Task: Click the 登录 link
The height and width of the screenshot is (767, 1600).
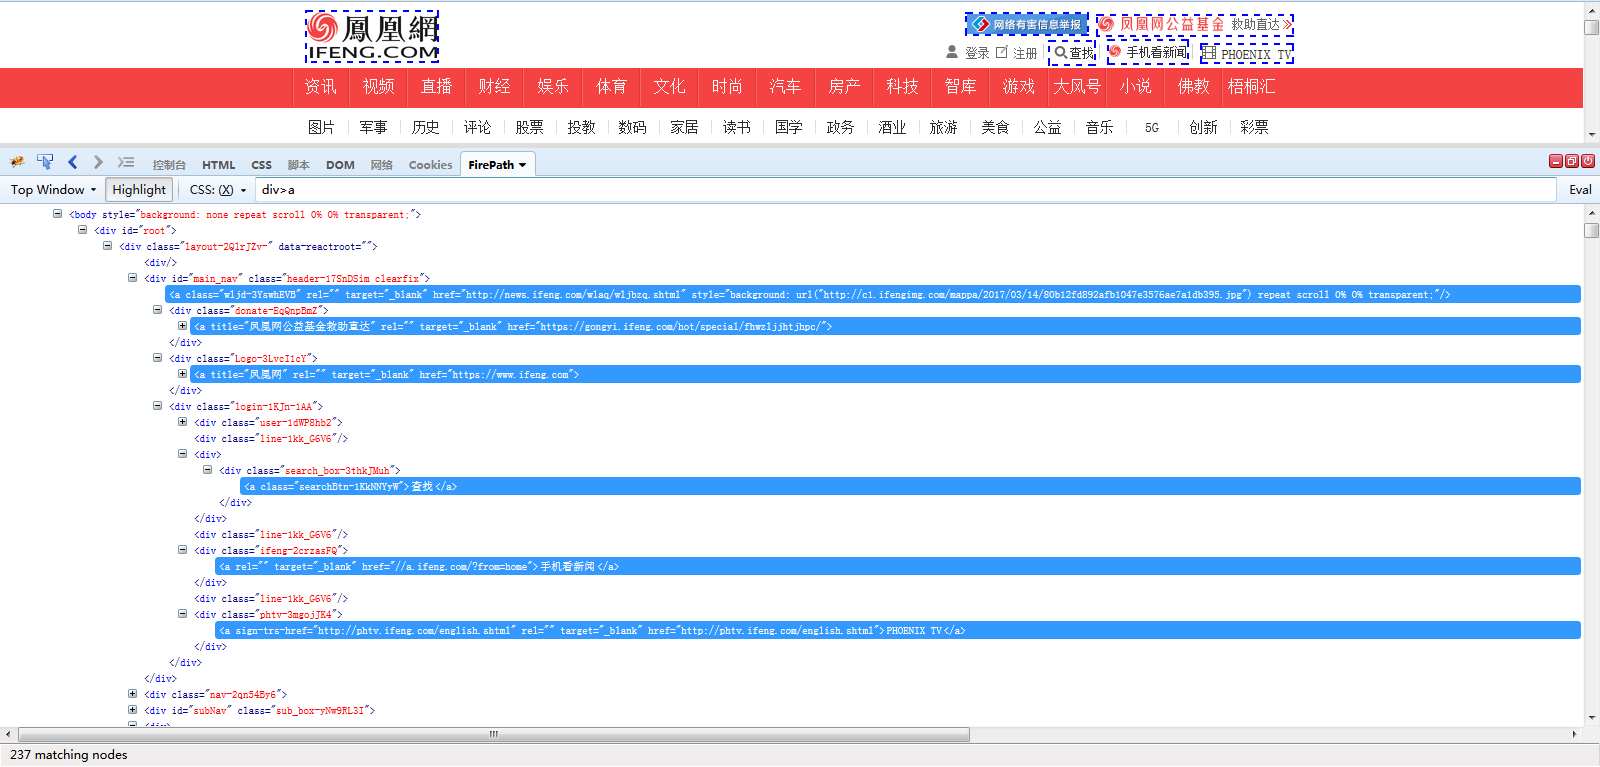Action: (x=977, y=53)
